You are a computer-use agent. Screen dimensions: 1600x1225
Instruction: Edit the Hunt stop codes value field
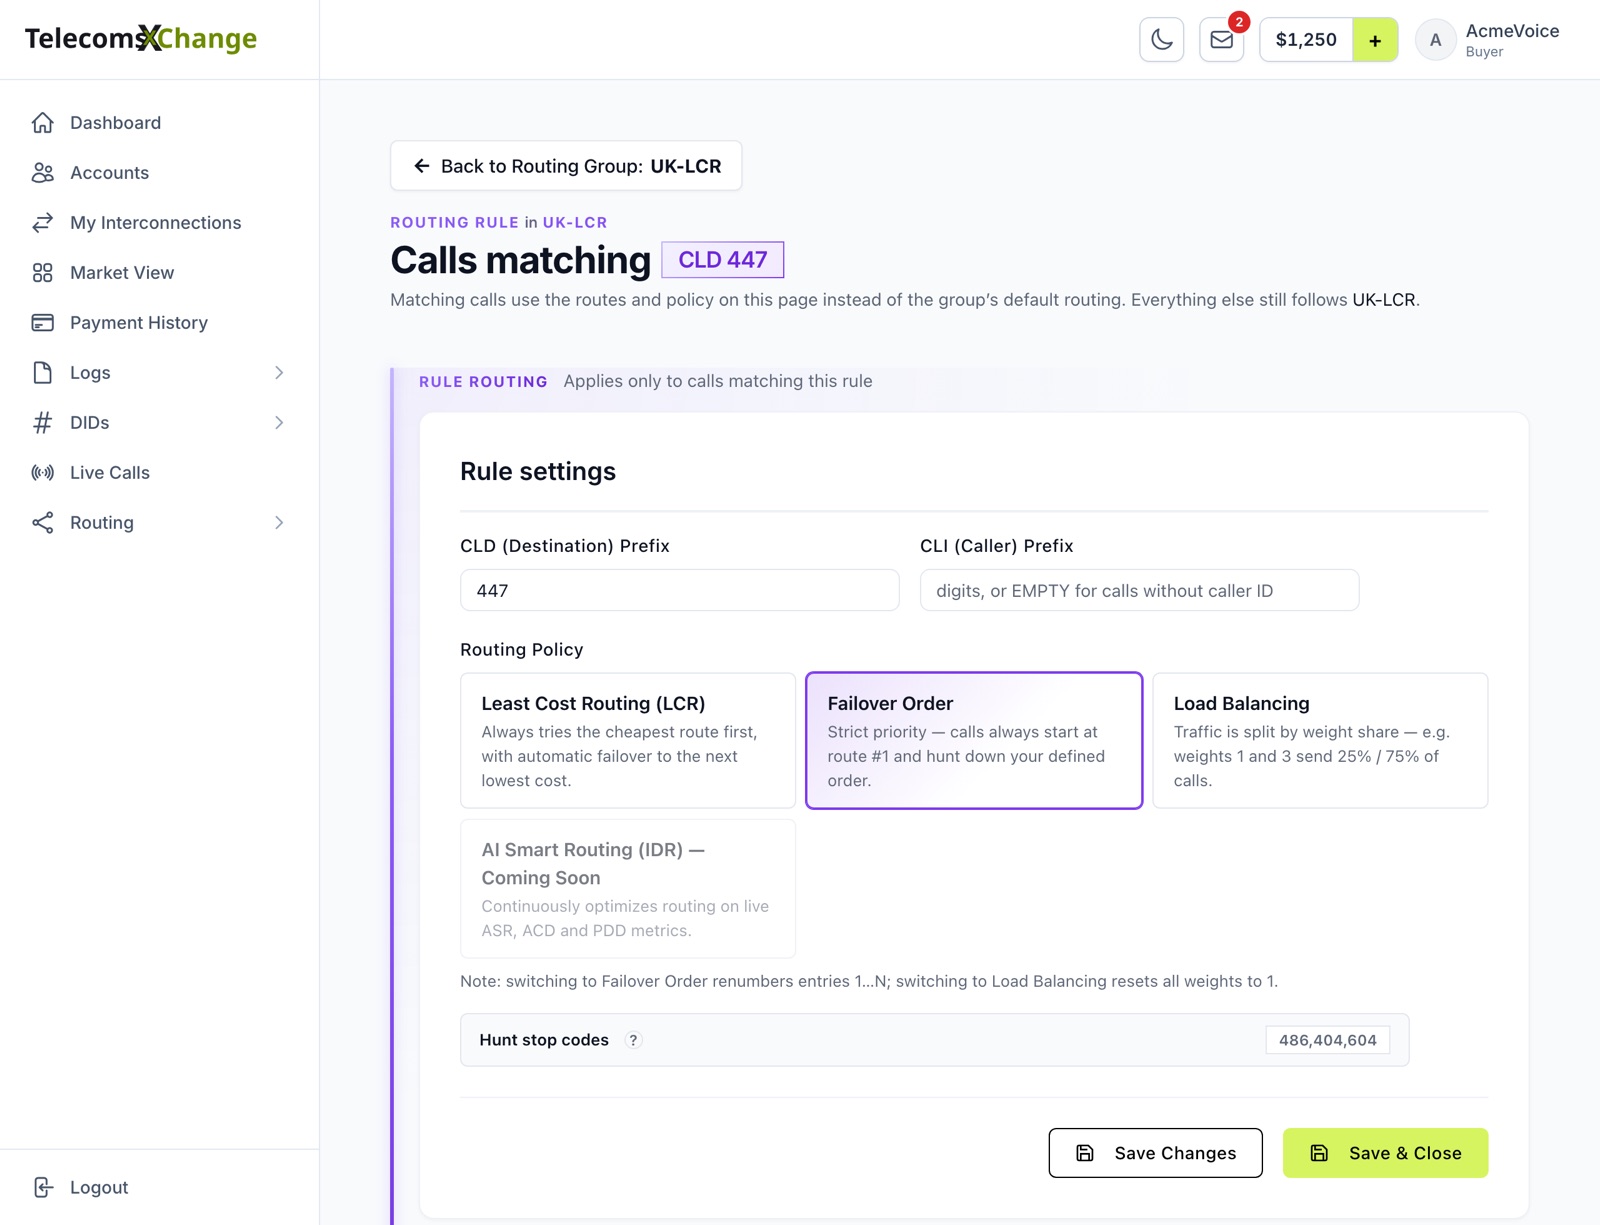[x=1327, y=1040]
